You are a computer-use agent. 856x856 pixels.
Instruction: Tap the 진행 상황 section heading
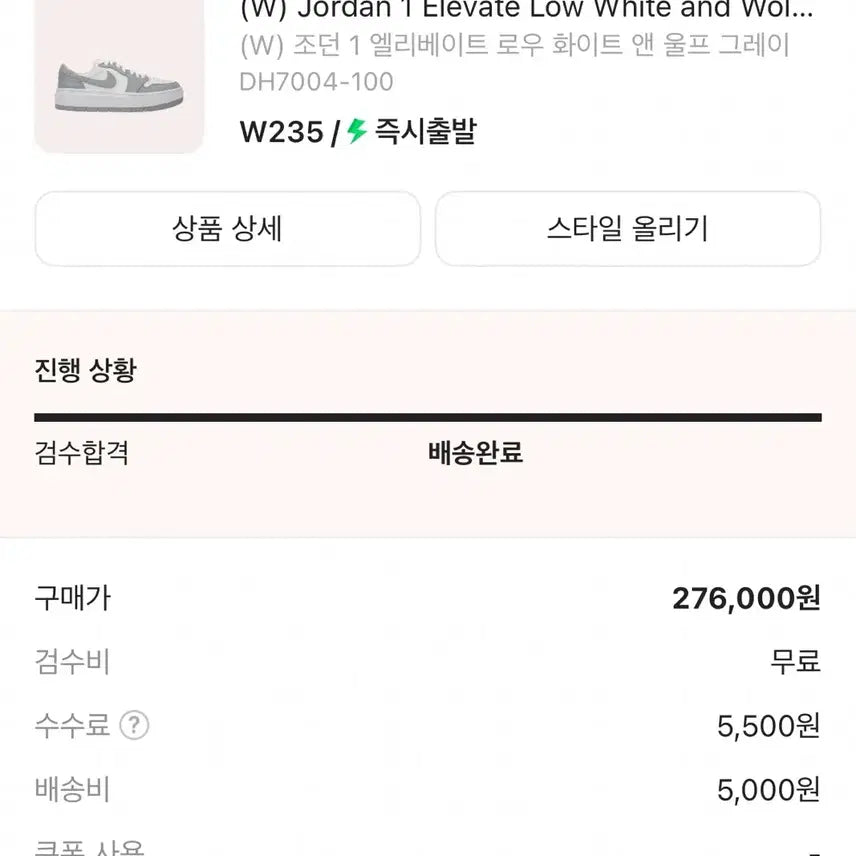click(85, 371)
